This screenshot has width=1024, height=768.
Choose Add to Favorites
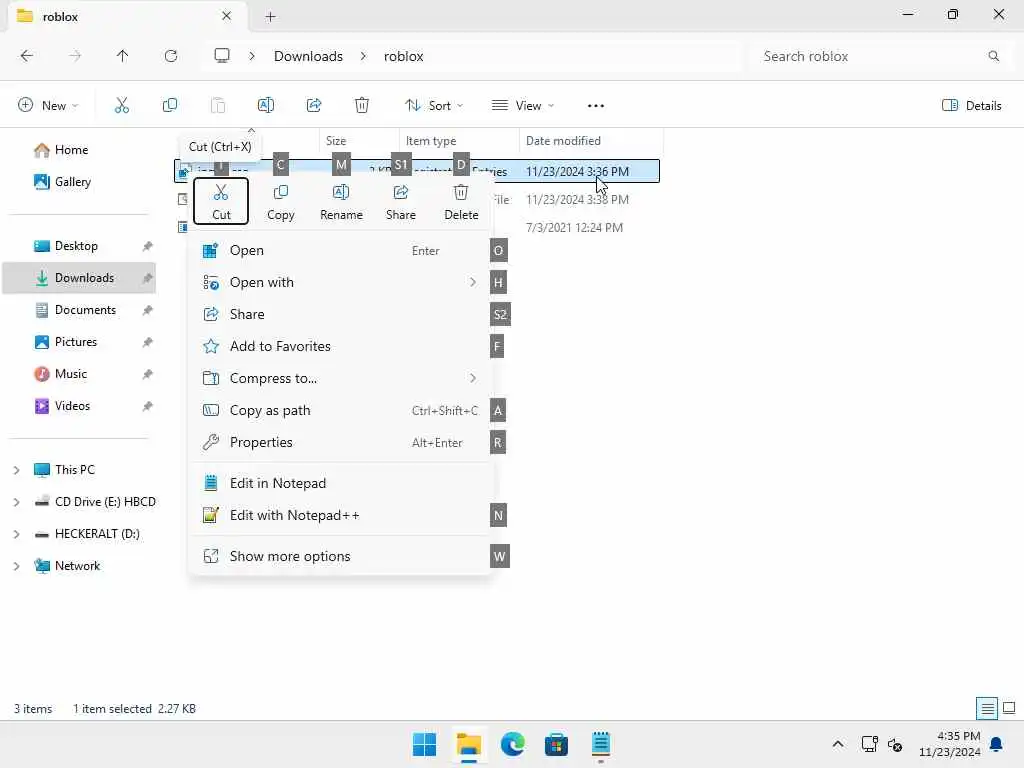[340, 346]
